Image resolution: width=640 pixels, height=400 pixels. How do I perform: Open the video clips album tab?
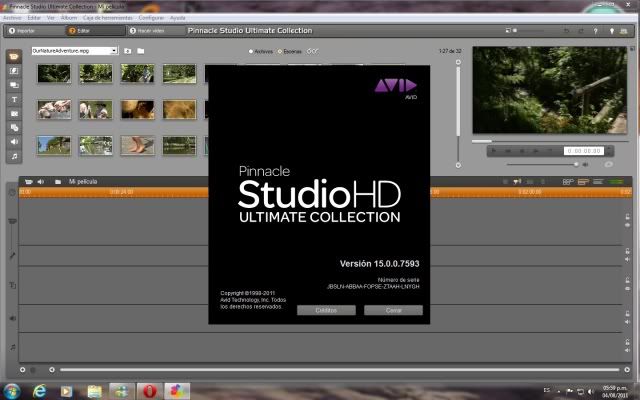(15, 57)
